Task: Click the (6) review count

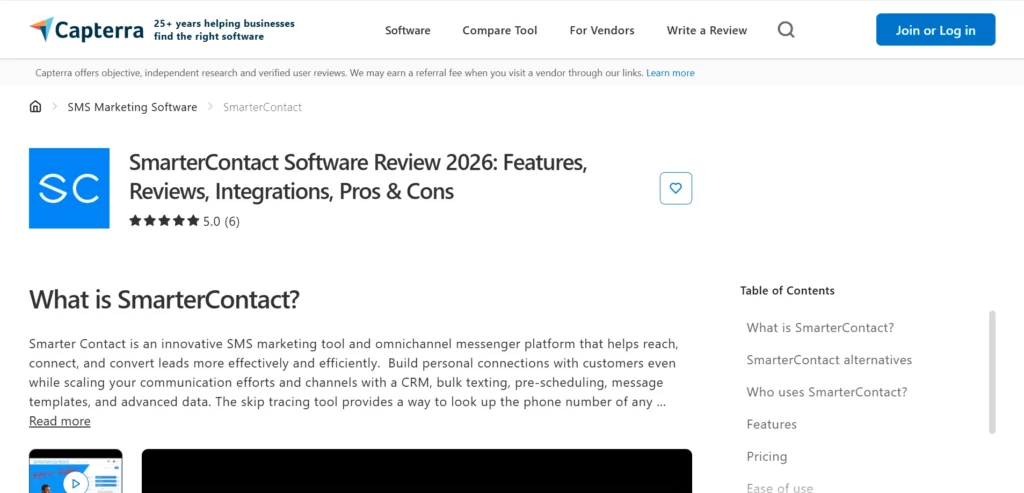Action: pos(232,221)
